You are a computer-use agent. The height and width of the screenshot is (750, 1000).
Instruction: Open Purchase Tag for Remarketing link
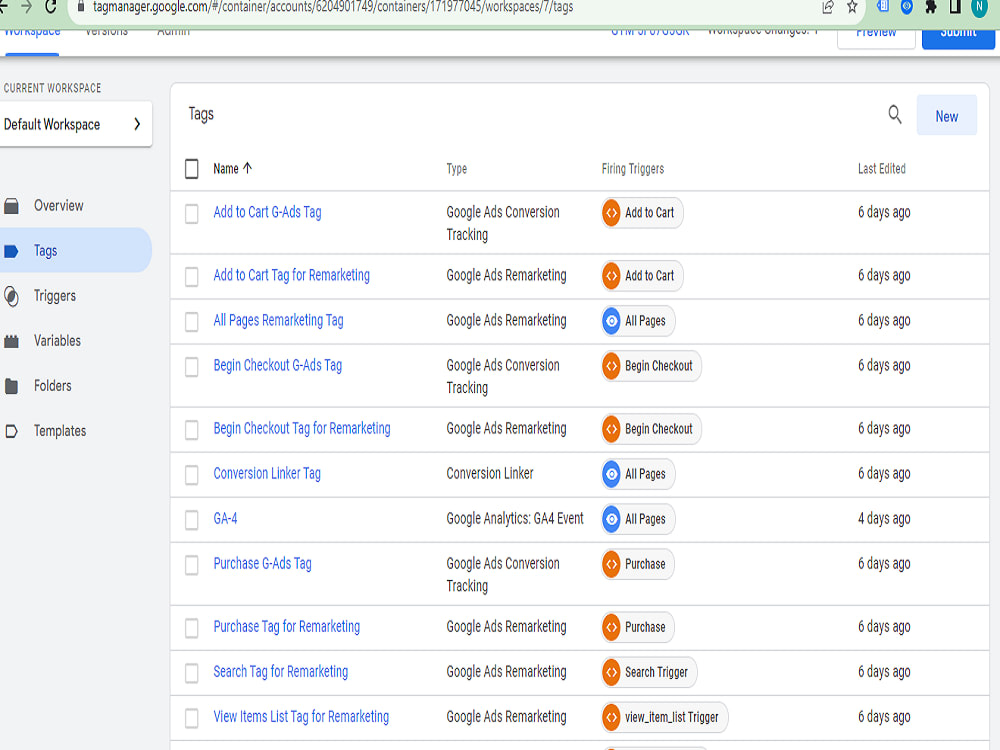click(x=286, y=627)
